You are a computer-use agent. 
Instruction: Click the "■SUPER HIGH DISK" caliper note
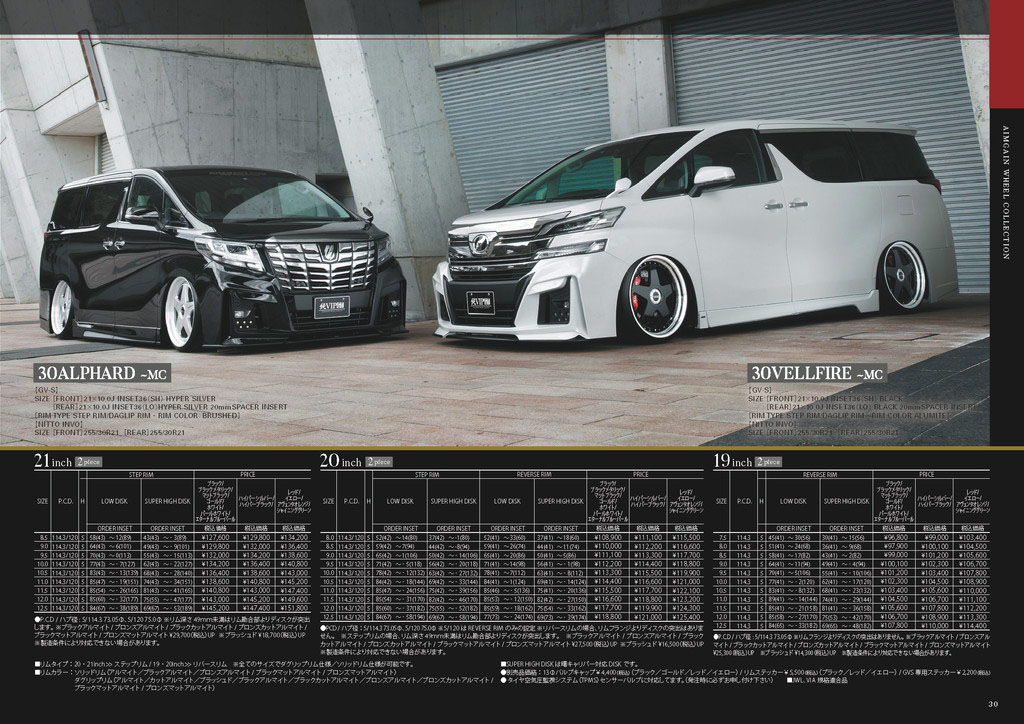[x=569, y=664]
